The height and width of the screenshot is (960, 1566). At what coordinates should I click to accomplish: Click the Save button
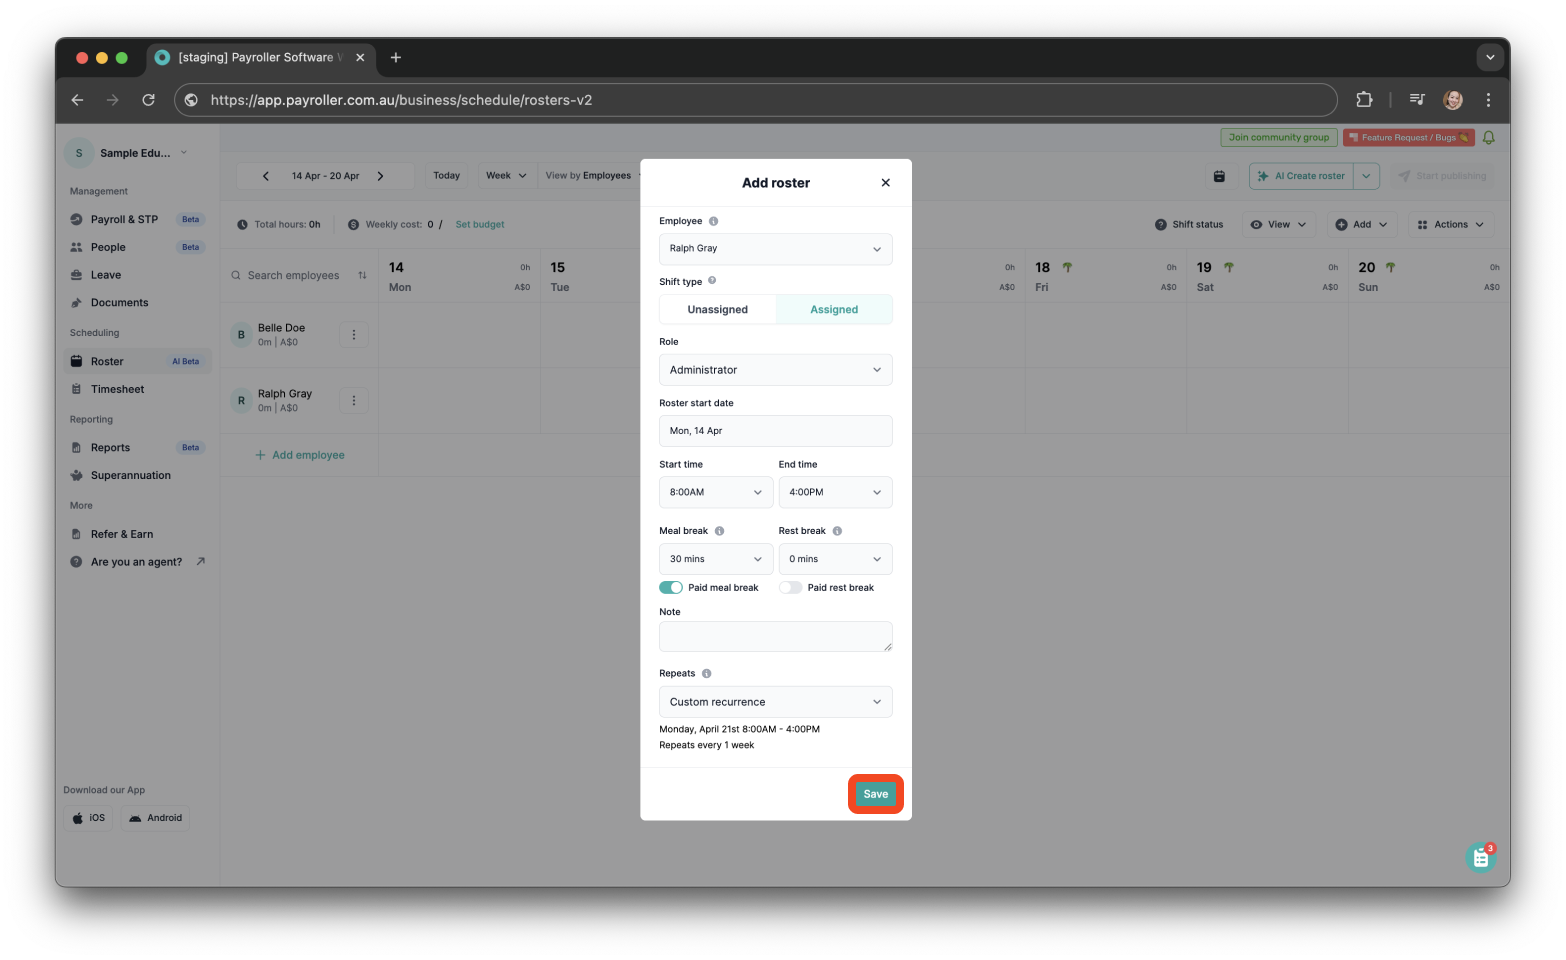pos(875,793)
